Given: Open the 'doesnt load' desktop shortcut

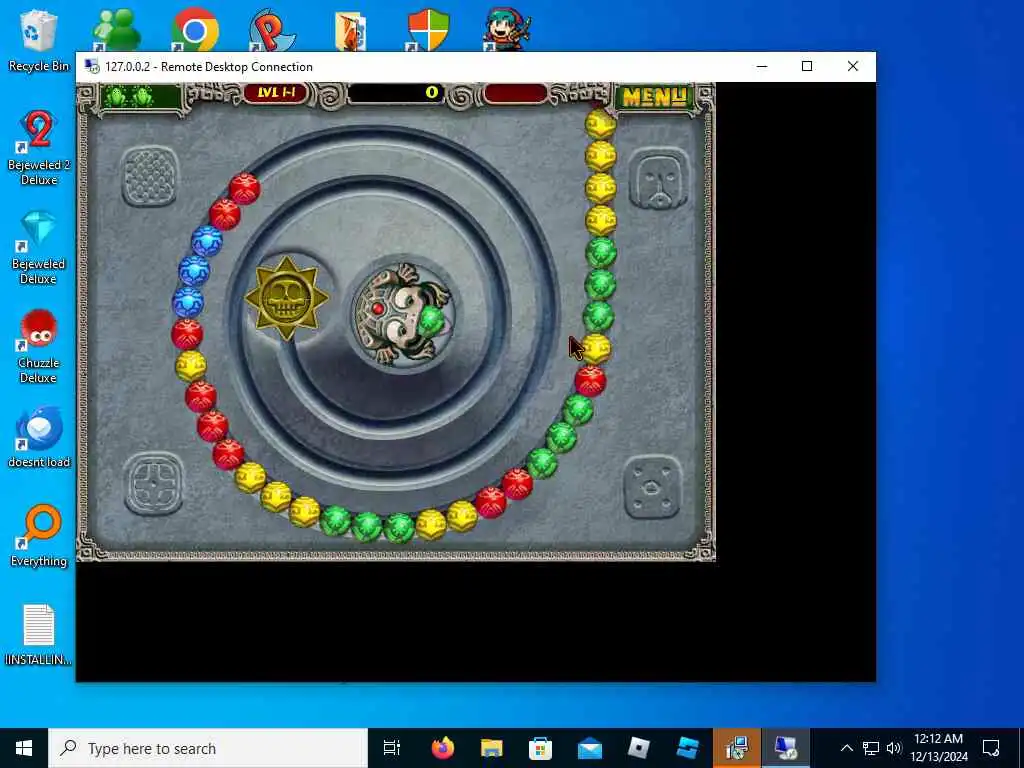Looking at the screenshot, I should point(38,436).
